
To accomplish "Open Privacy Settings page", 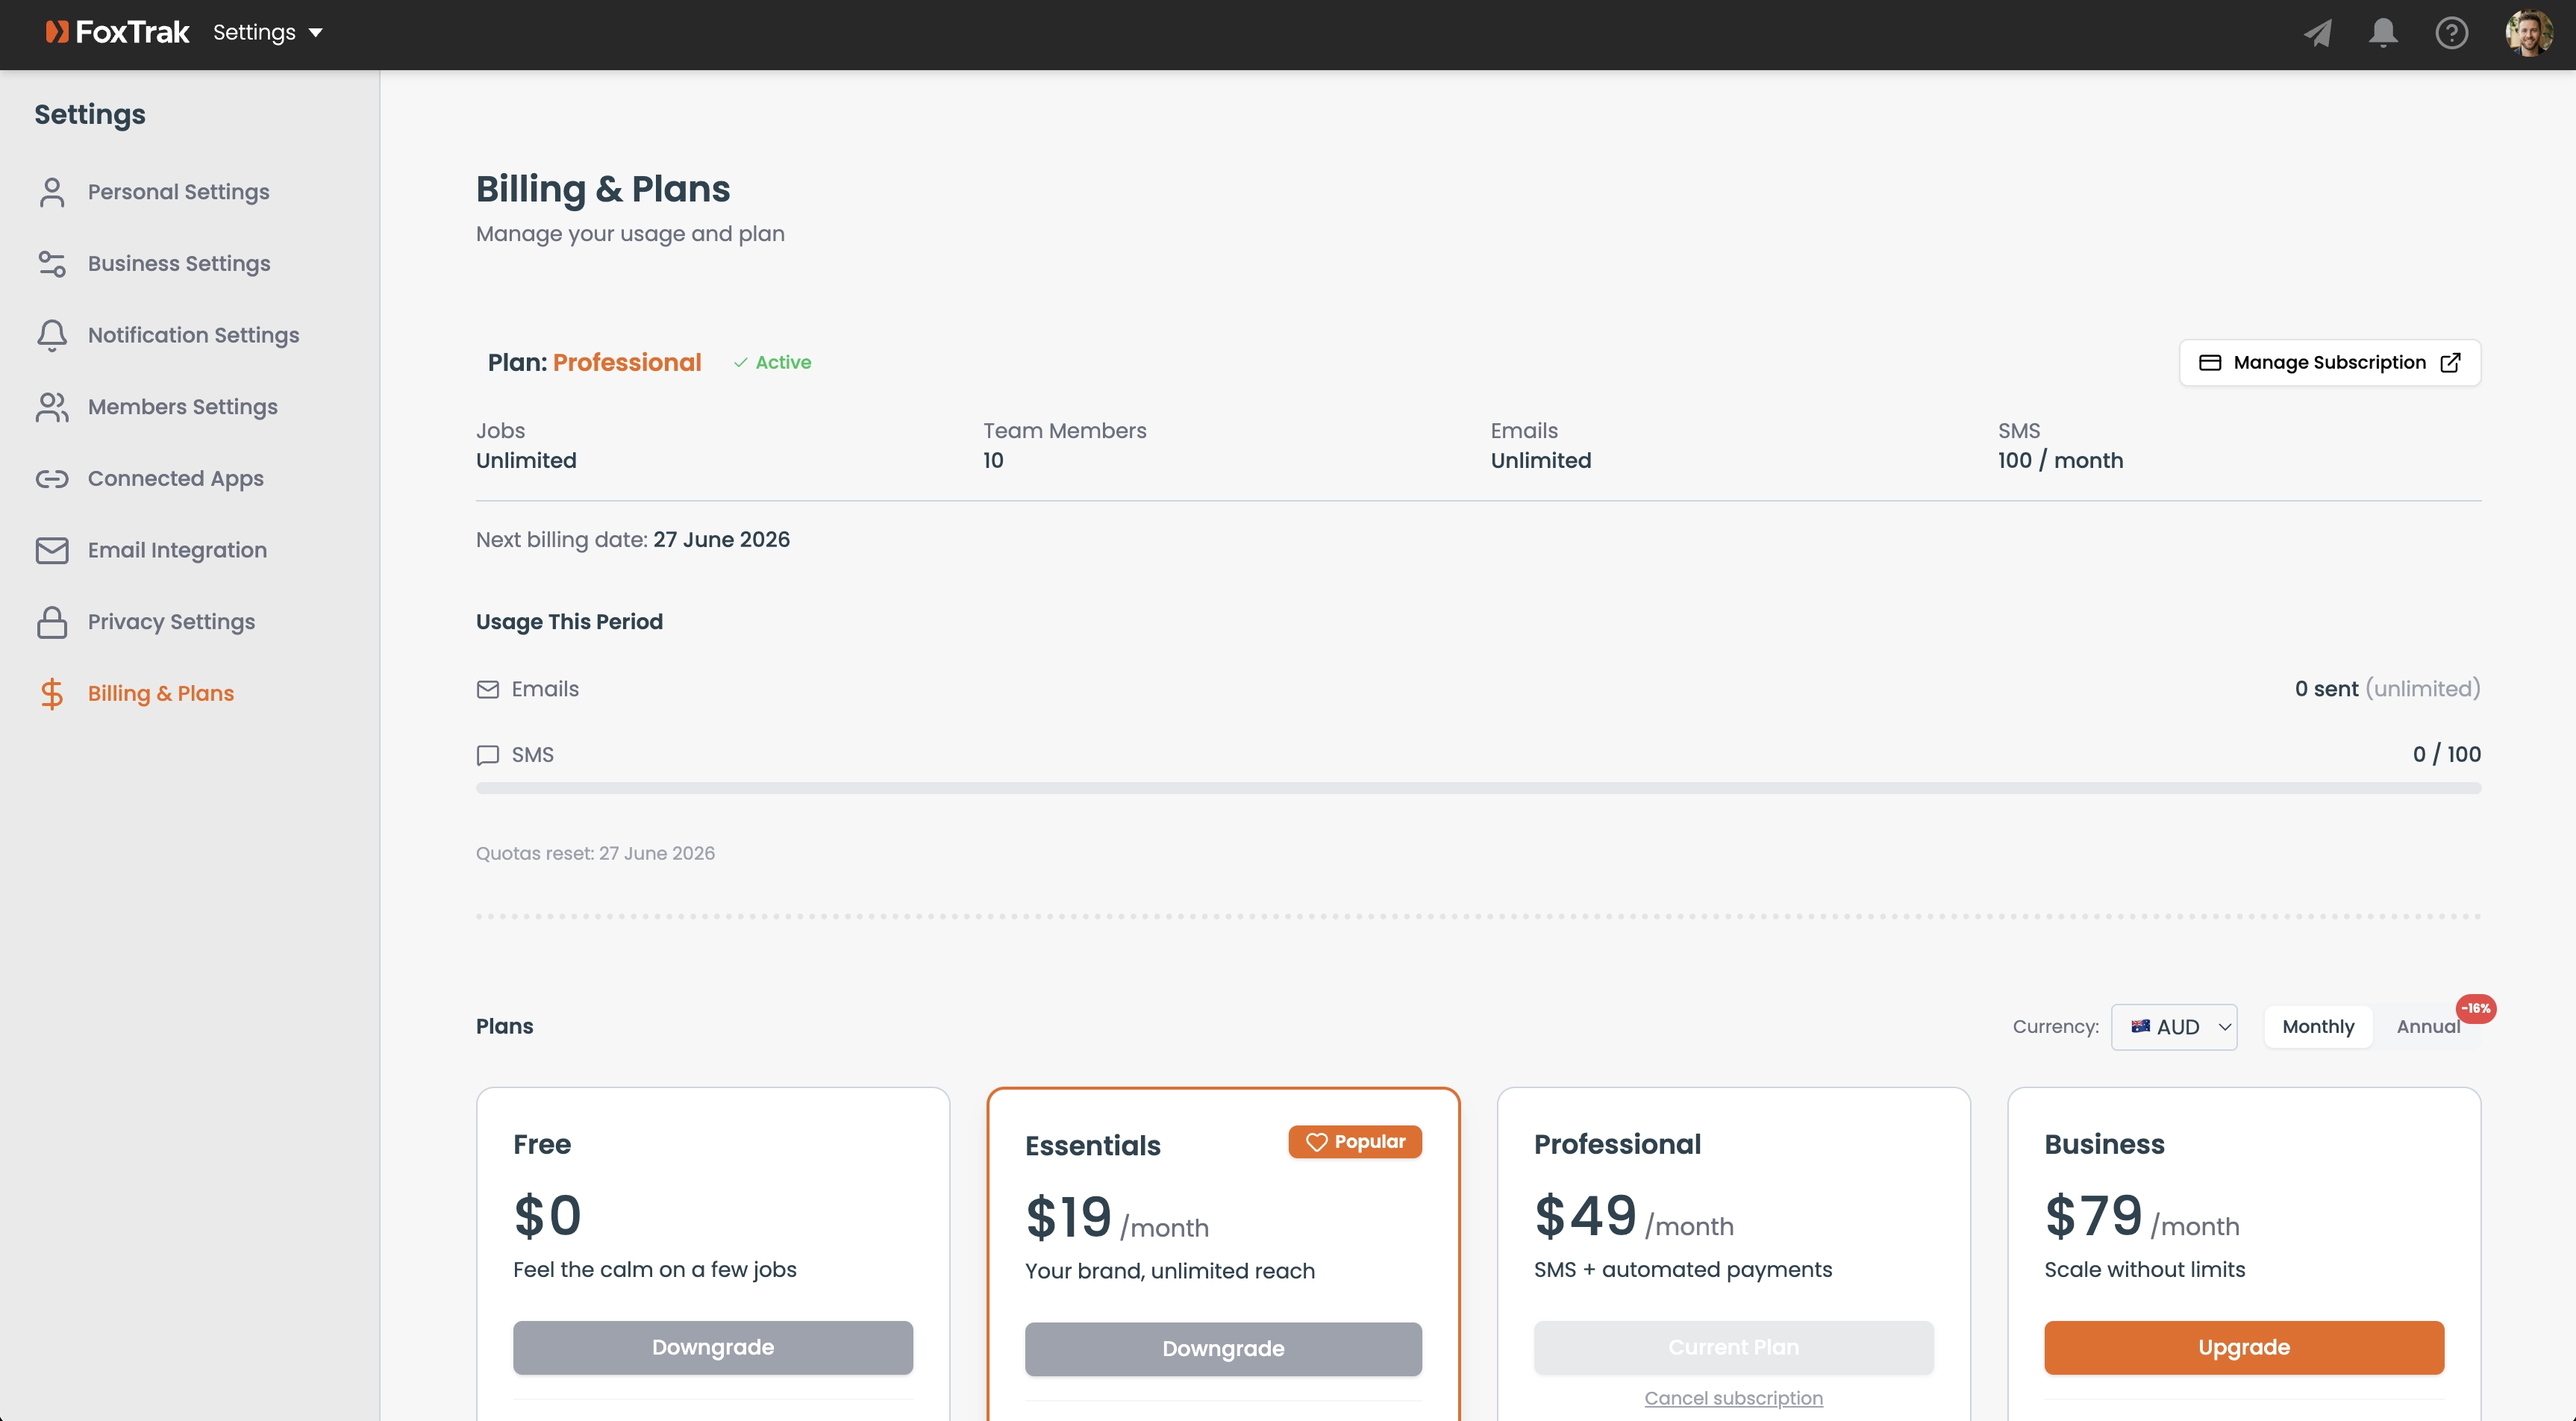I will (x=171, y=622).
